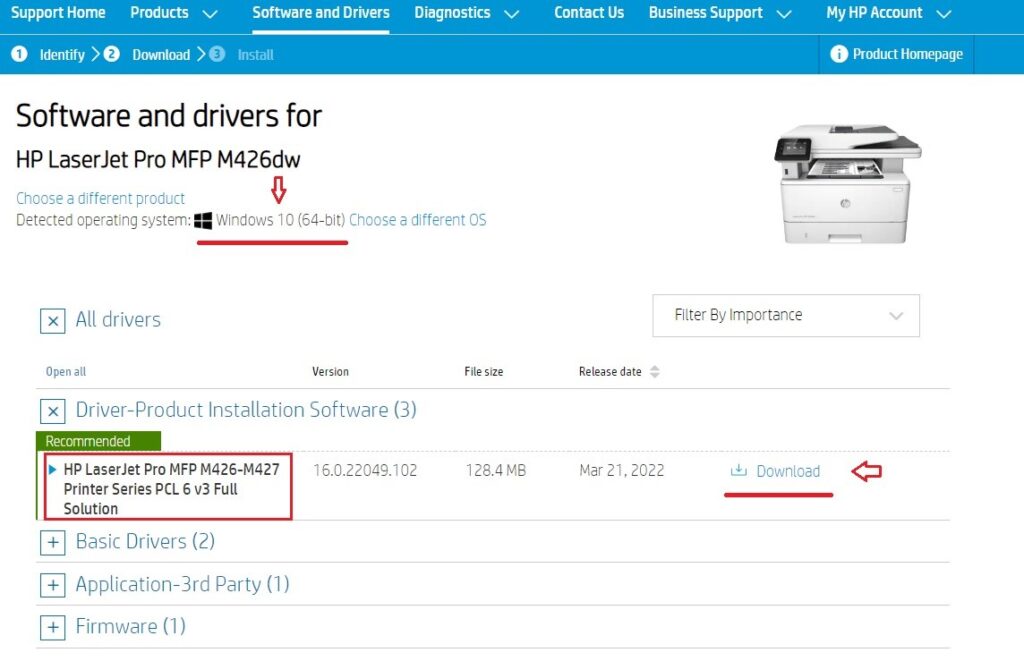Open the Products menu label
Image resolution: width=1024 pixels, height=661 pixels.
point(159,13)
